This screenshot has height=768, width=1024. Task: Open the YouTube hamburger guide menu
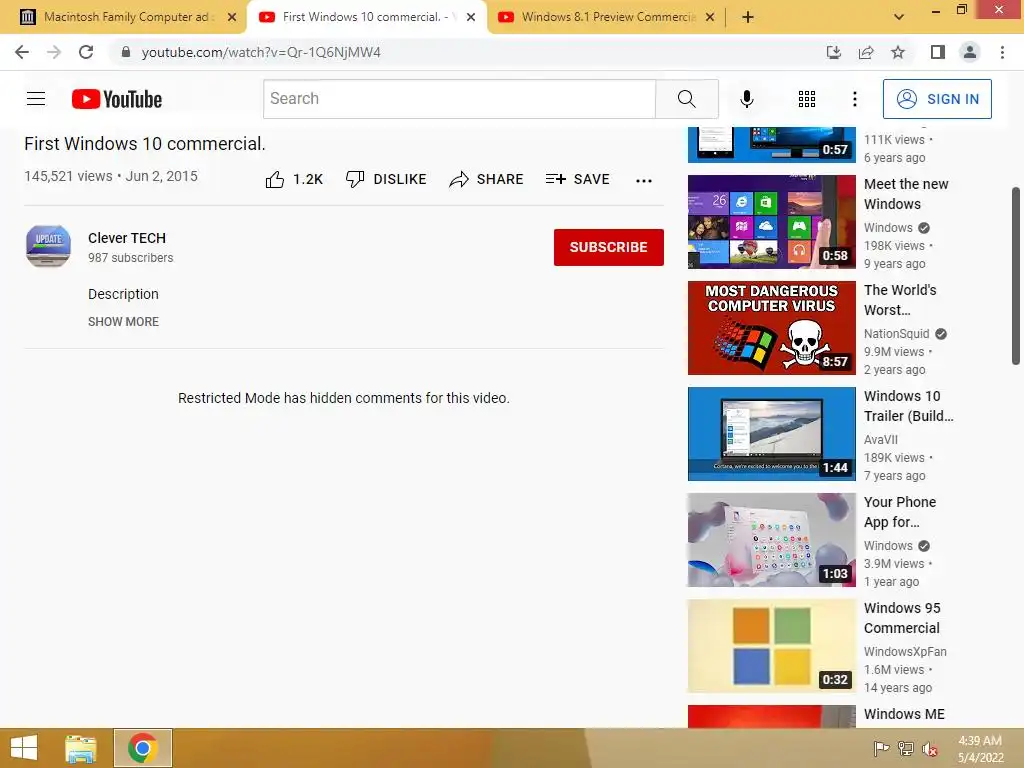[36, 99]
